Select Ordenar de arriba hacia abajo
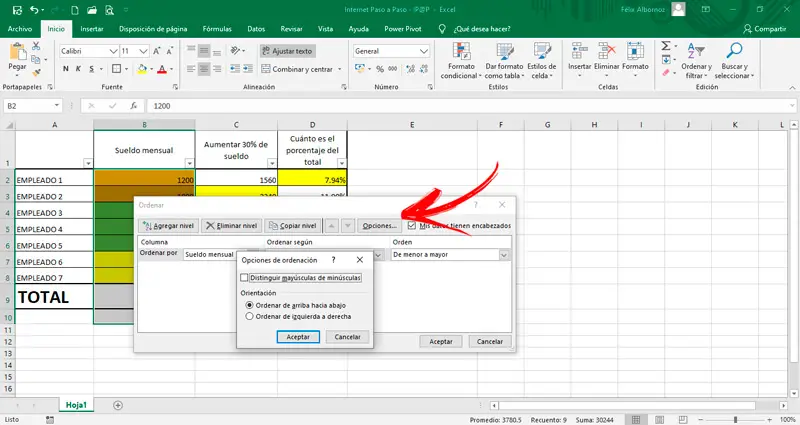Viewport: 800px width, 425px height. pos(249,305)
